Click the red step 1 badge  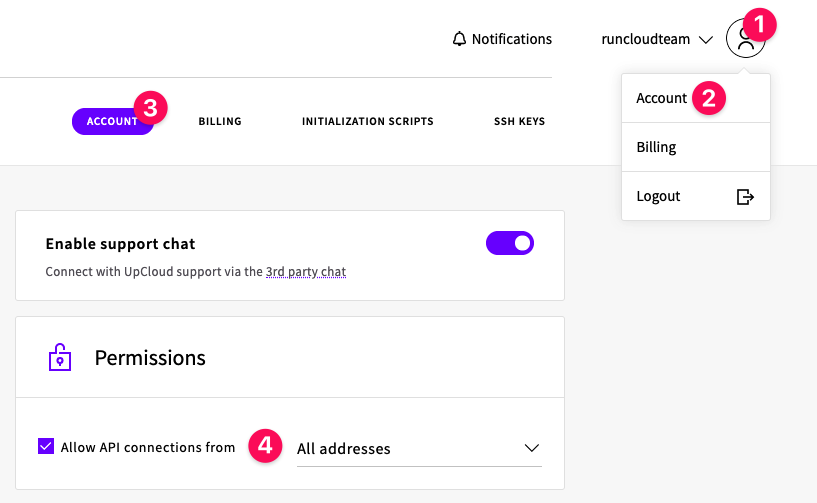click(x=762, y=23)
